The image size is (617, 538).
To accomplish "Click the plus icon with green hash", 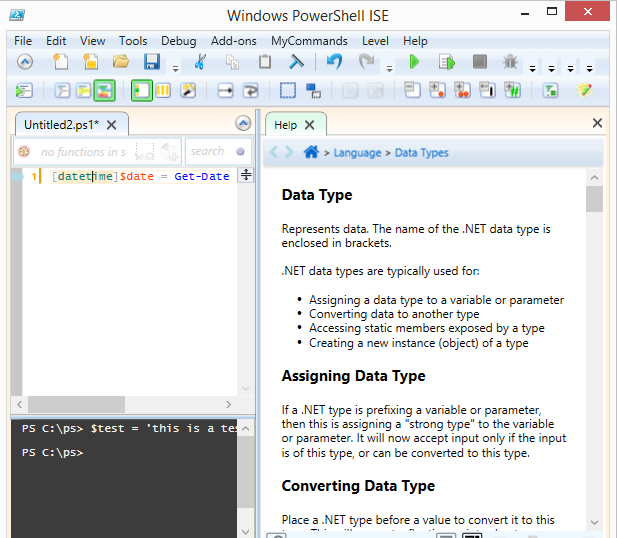I will pos(513,90).
